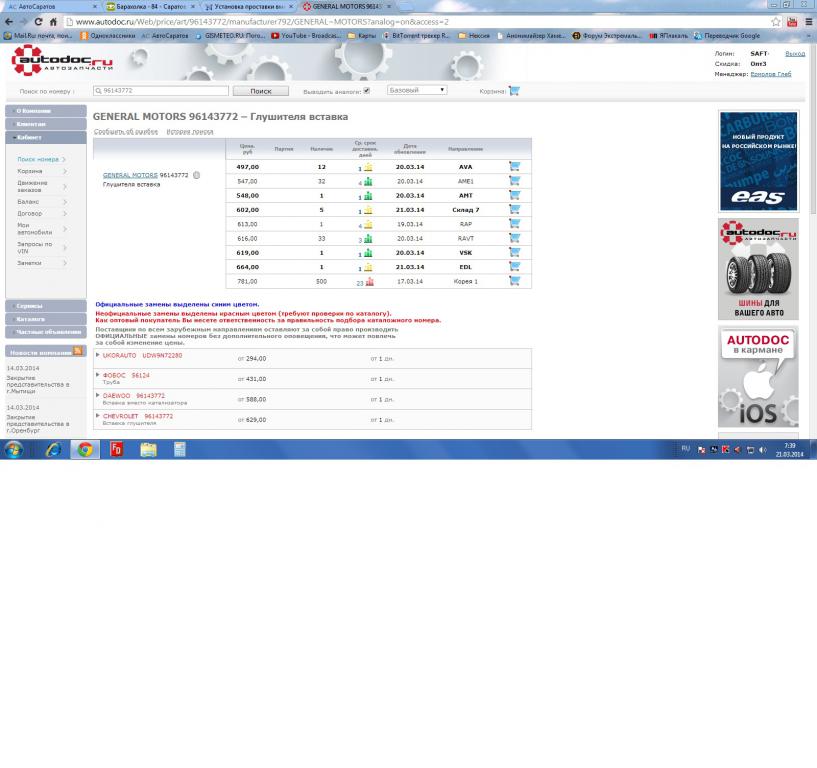Open the calculator app in the taskbar
The width and height of the screenshot is (817, 768).
point(180,449)
